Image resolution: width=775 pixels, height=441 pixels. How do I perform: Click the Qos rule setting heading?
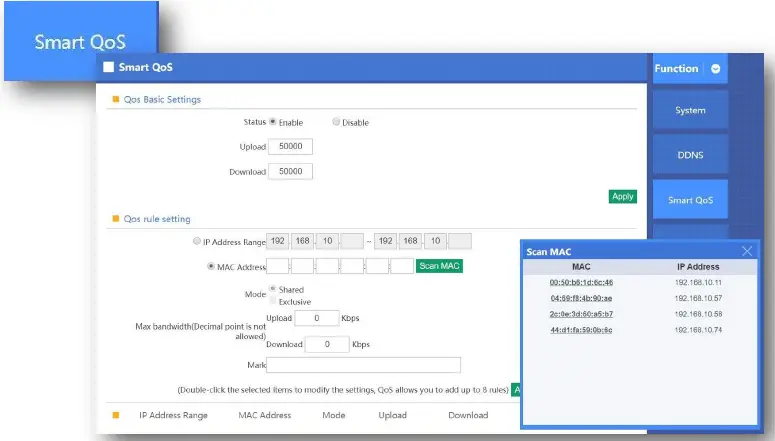pos(157,219)
